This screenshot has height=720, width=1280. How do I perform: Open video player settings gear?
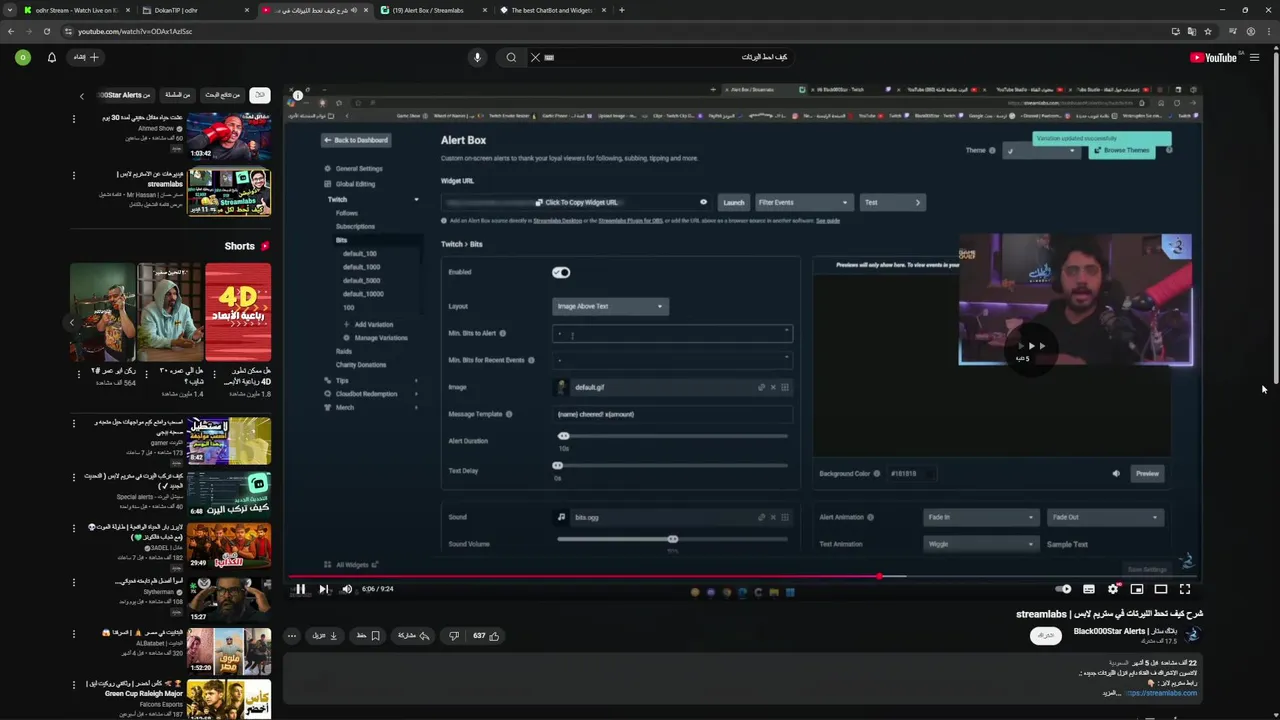point(1113,589)
